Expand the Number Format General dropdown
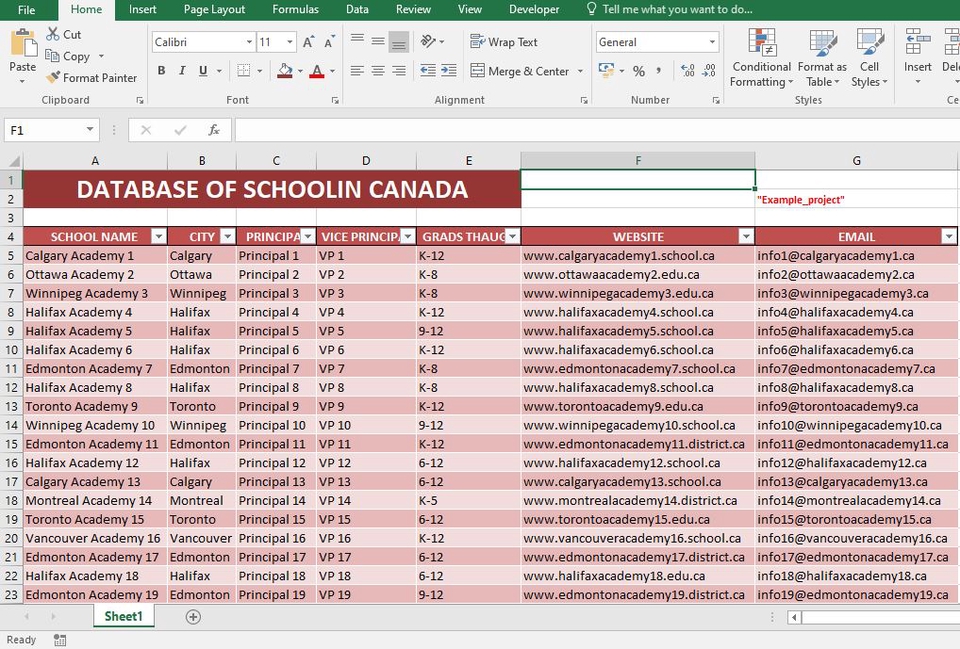The height and width of the screenshot is (649, 960). coord(712,42)
